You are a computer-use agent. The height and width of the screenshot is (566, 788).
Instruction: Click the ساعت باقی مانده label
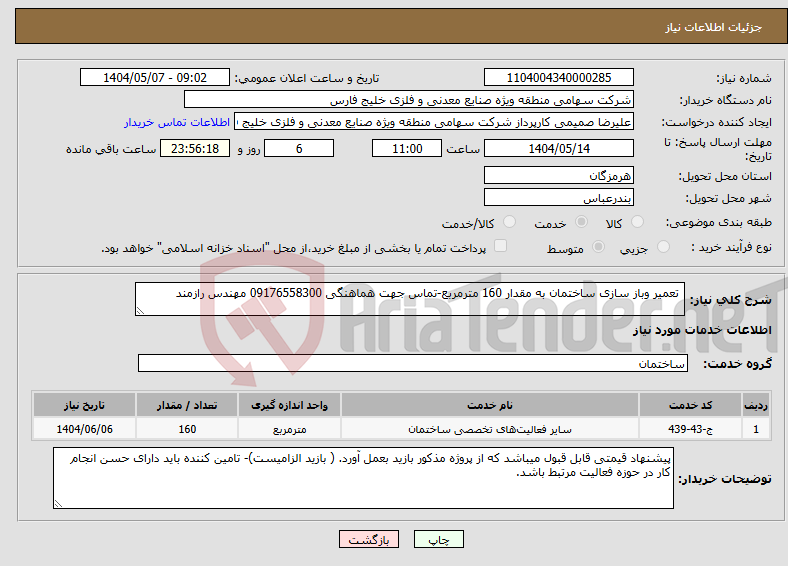pos(111,149)
